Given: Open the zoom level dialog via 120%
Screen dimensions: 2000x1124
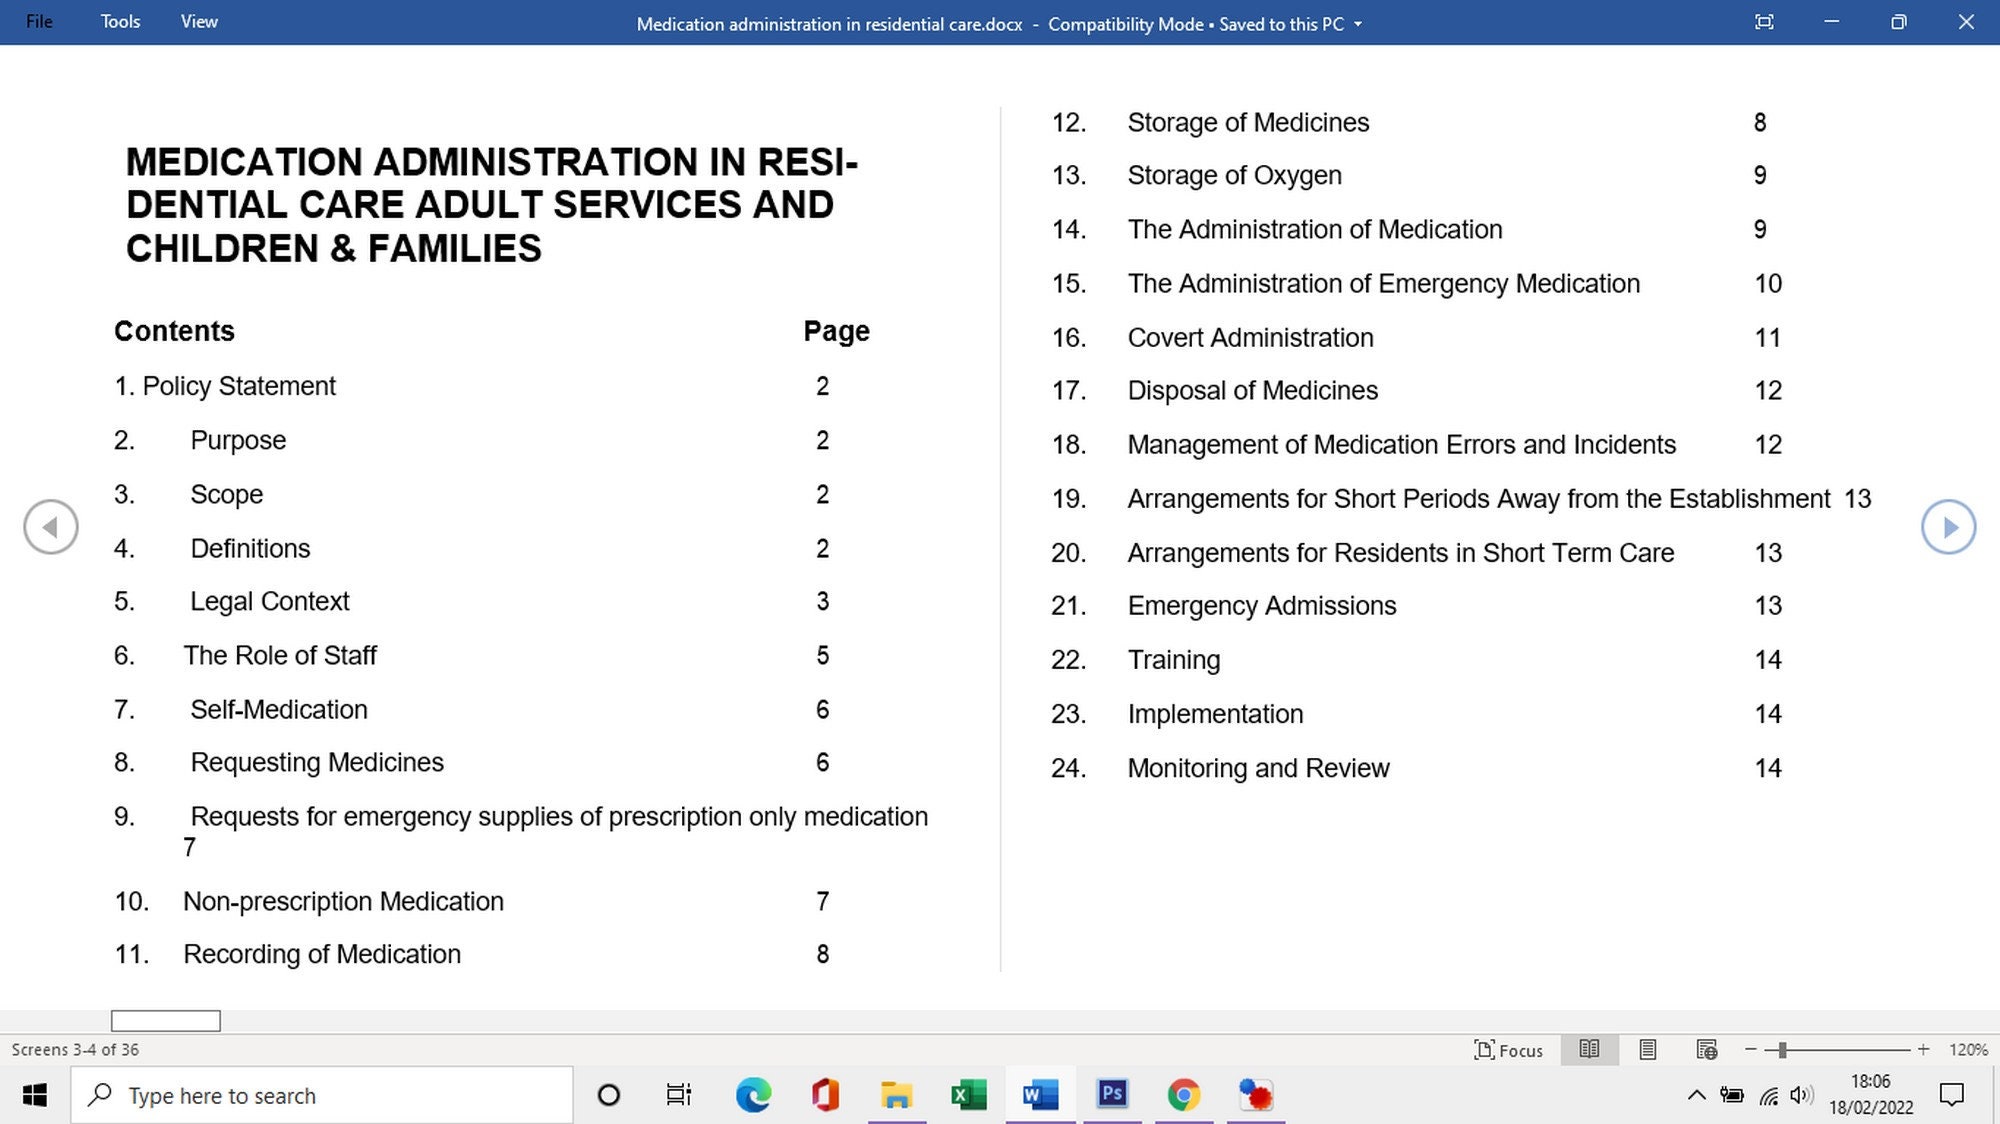Looking at the screenshot, I should (1968, 1050).
